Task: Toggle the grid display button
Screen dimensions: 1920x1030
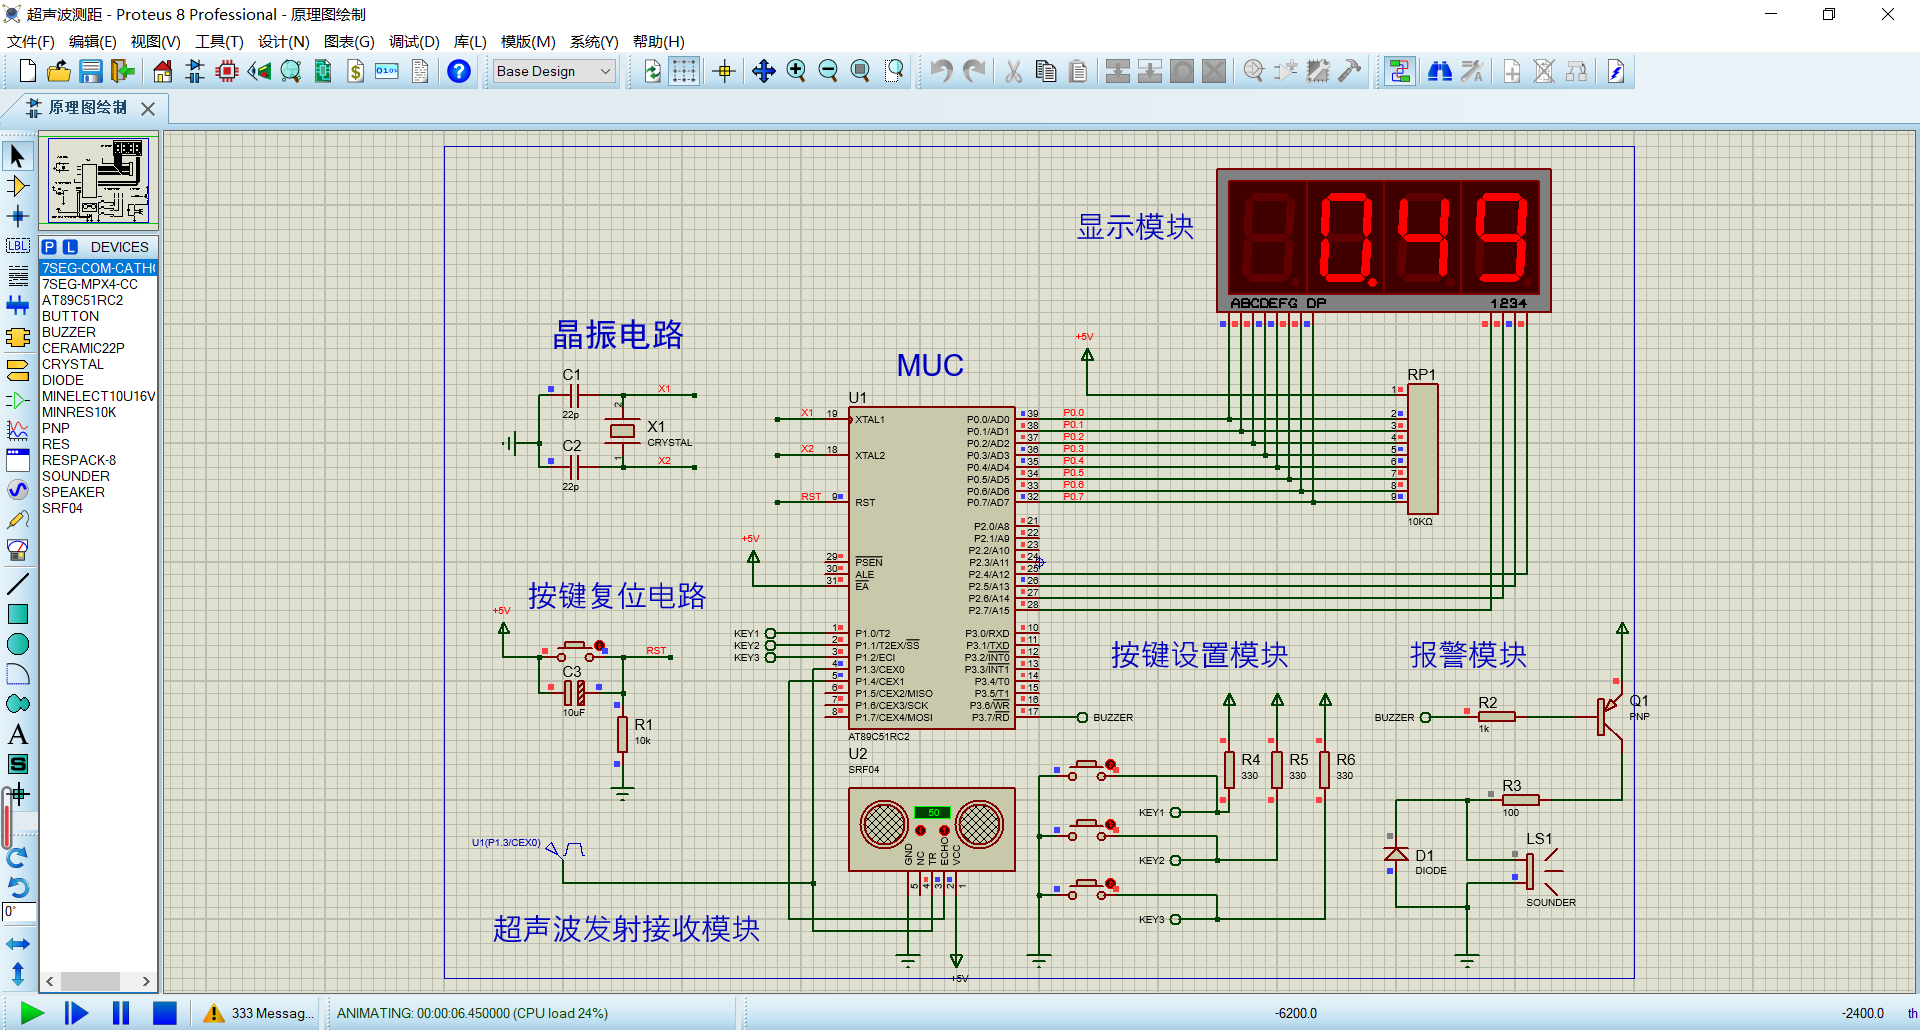Action: coord(684,71)
